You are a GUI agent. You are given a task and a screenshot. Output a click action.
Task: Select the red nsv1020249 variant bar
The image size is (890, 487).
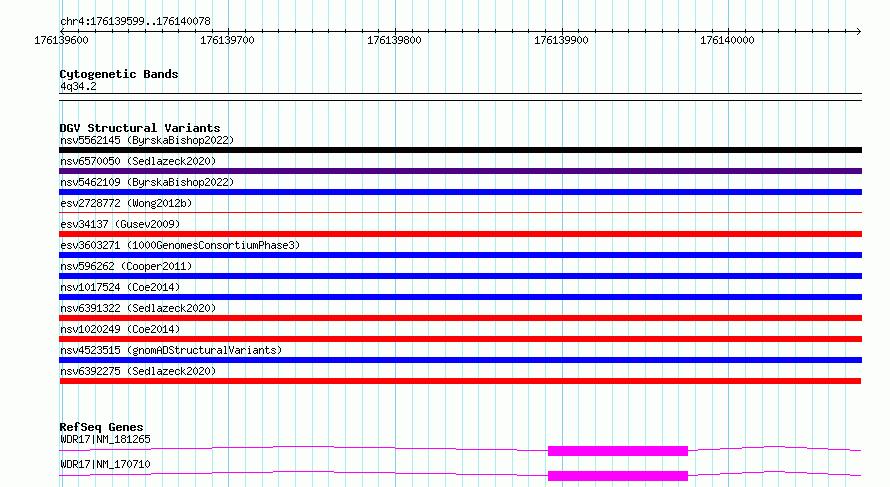[460, 339]
